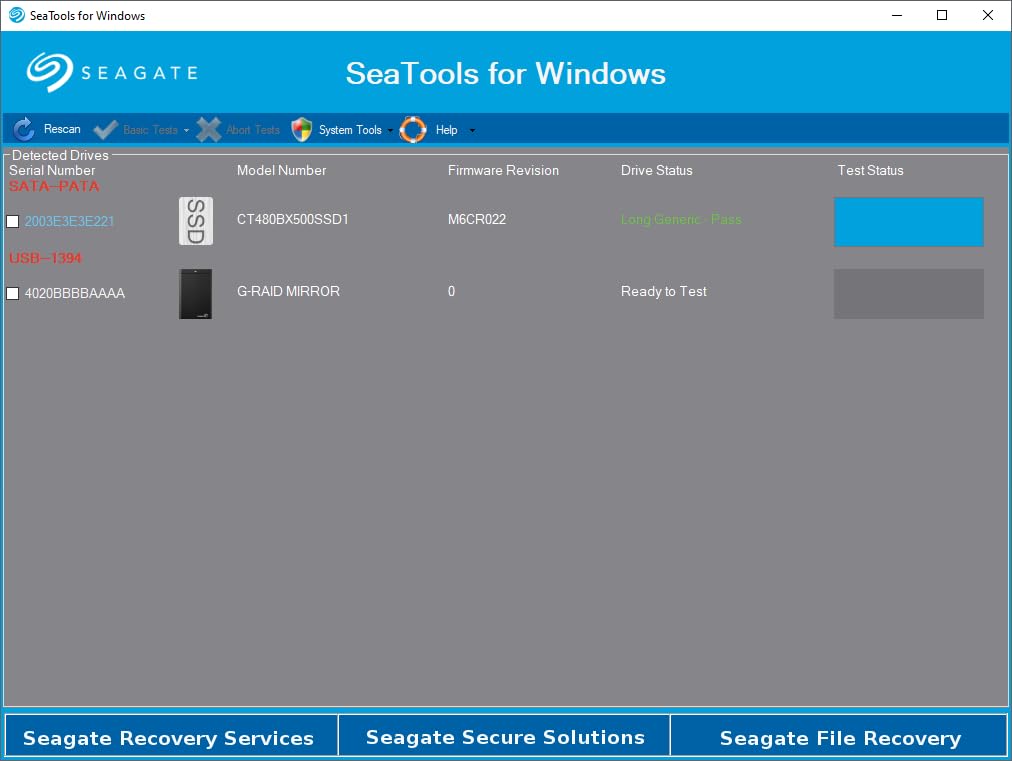This screenshot has width=1012, height=761.
Task: Click model number CT480BX500SSD1
Action: tap(292, 219)
